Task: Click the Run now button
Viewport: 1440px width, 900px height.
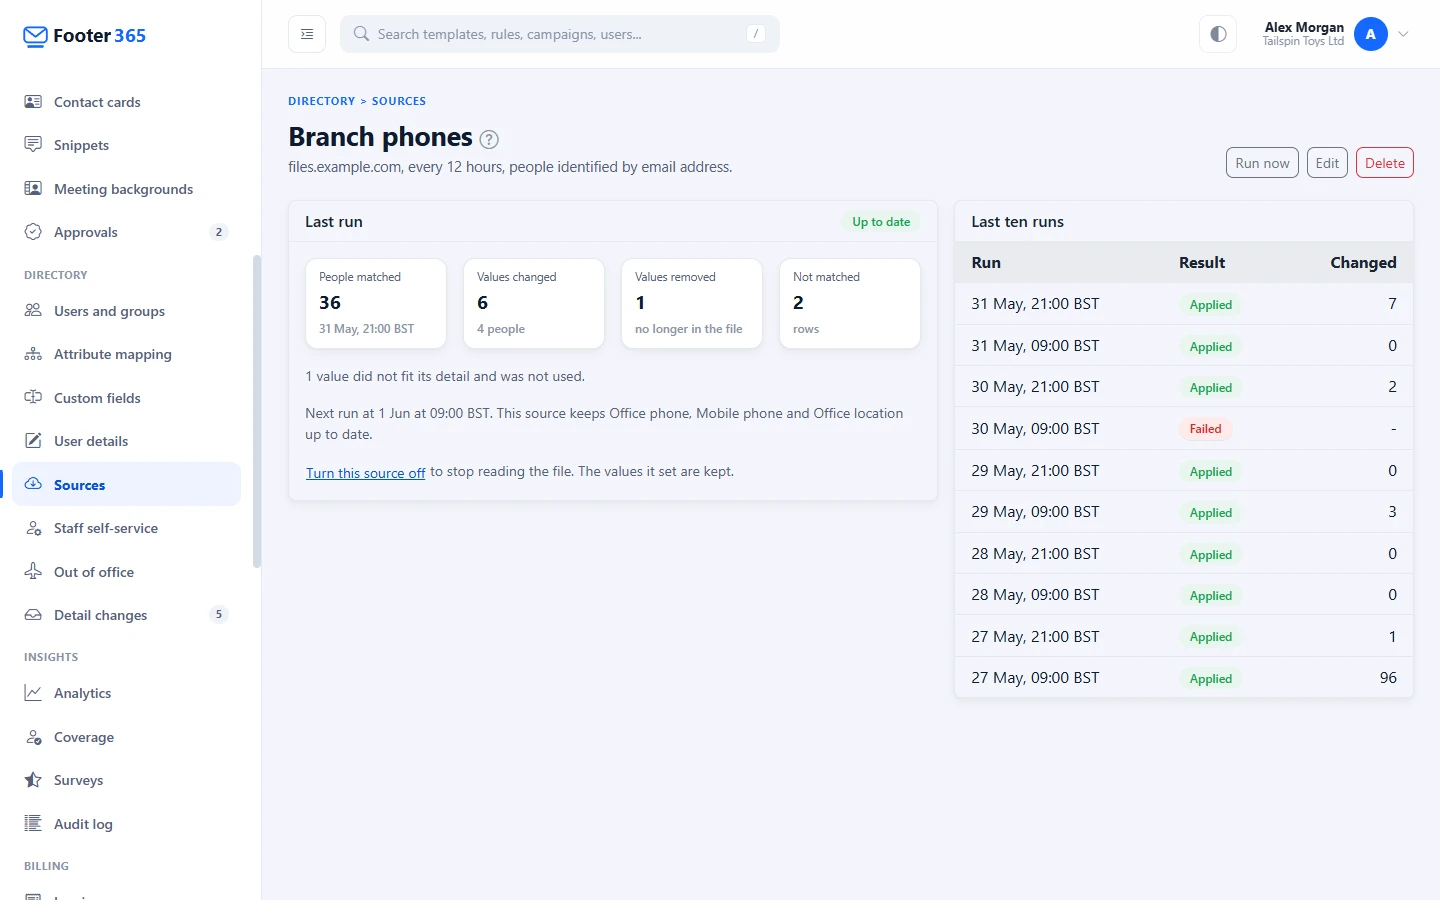Action: coord(1262,163)
